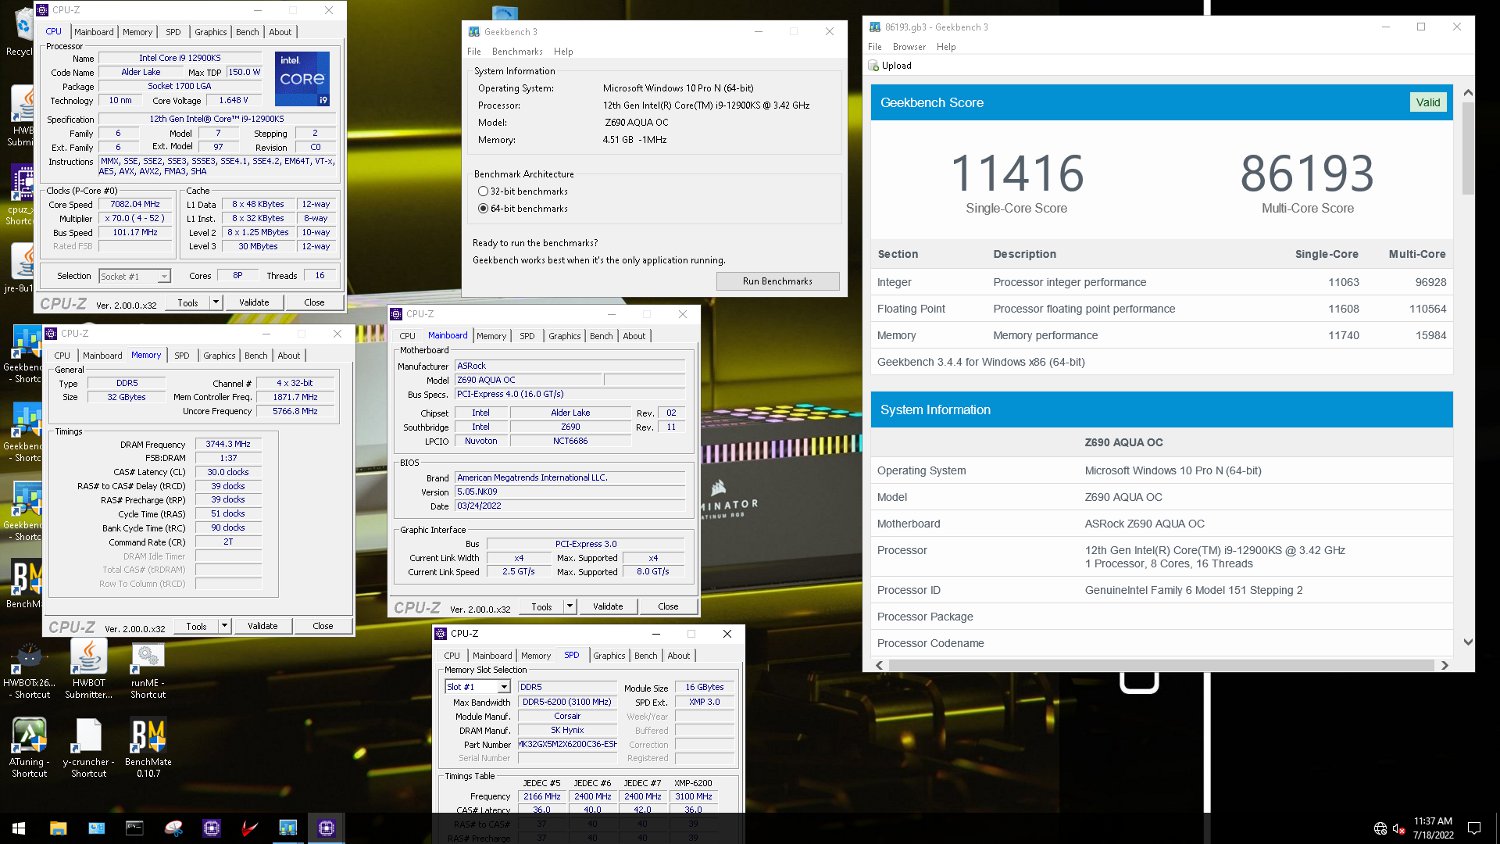
Task: Click the DRAM Frequency 3744.3 MHz field
Action: pyautogui.click(x=228, y=444)
